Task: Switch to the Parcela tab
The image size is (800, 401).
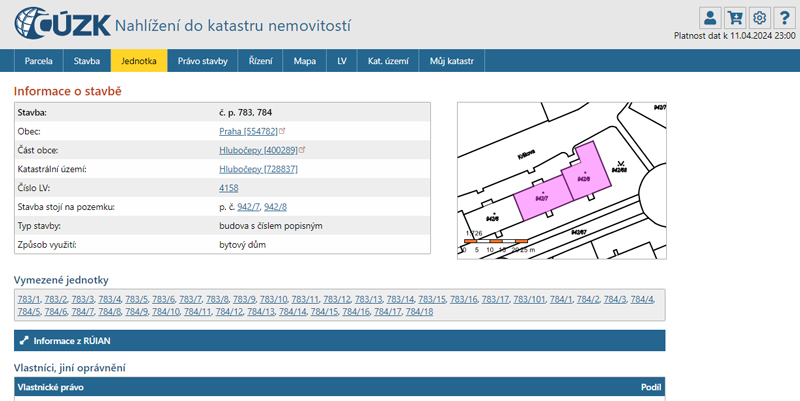Action: tap(39, 61)
